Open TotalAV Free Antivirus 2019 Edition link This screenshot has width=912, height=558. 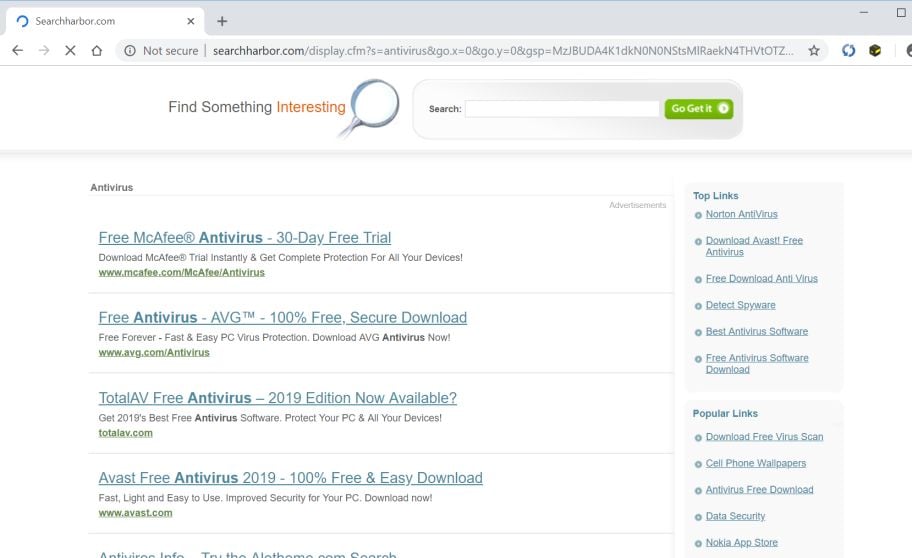tap(277, 398)
